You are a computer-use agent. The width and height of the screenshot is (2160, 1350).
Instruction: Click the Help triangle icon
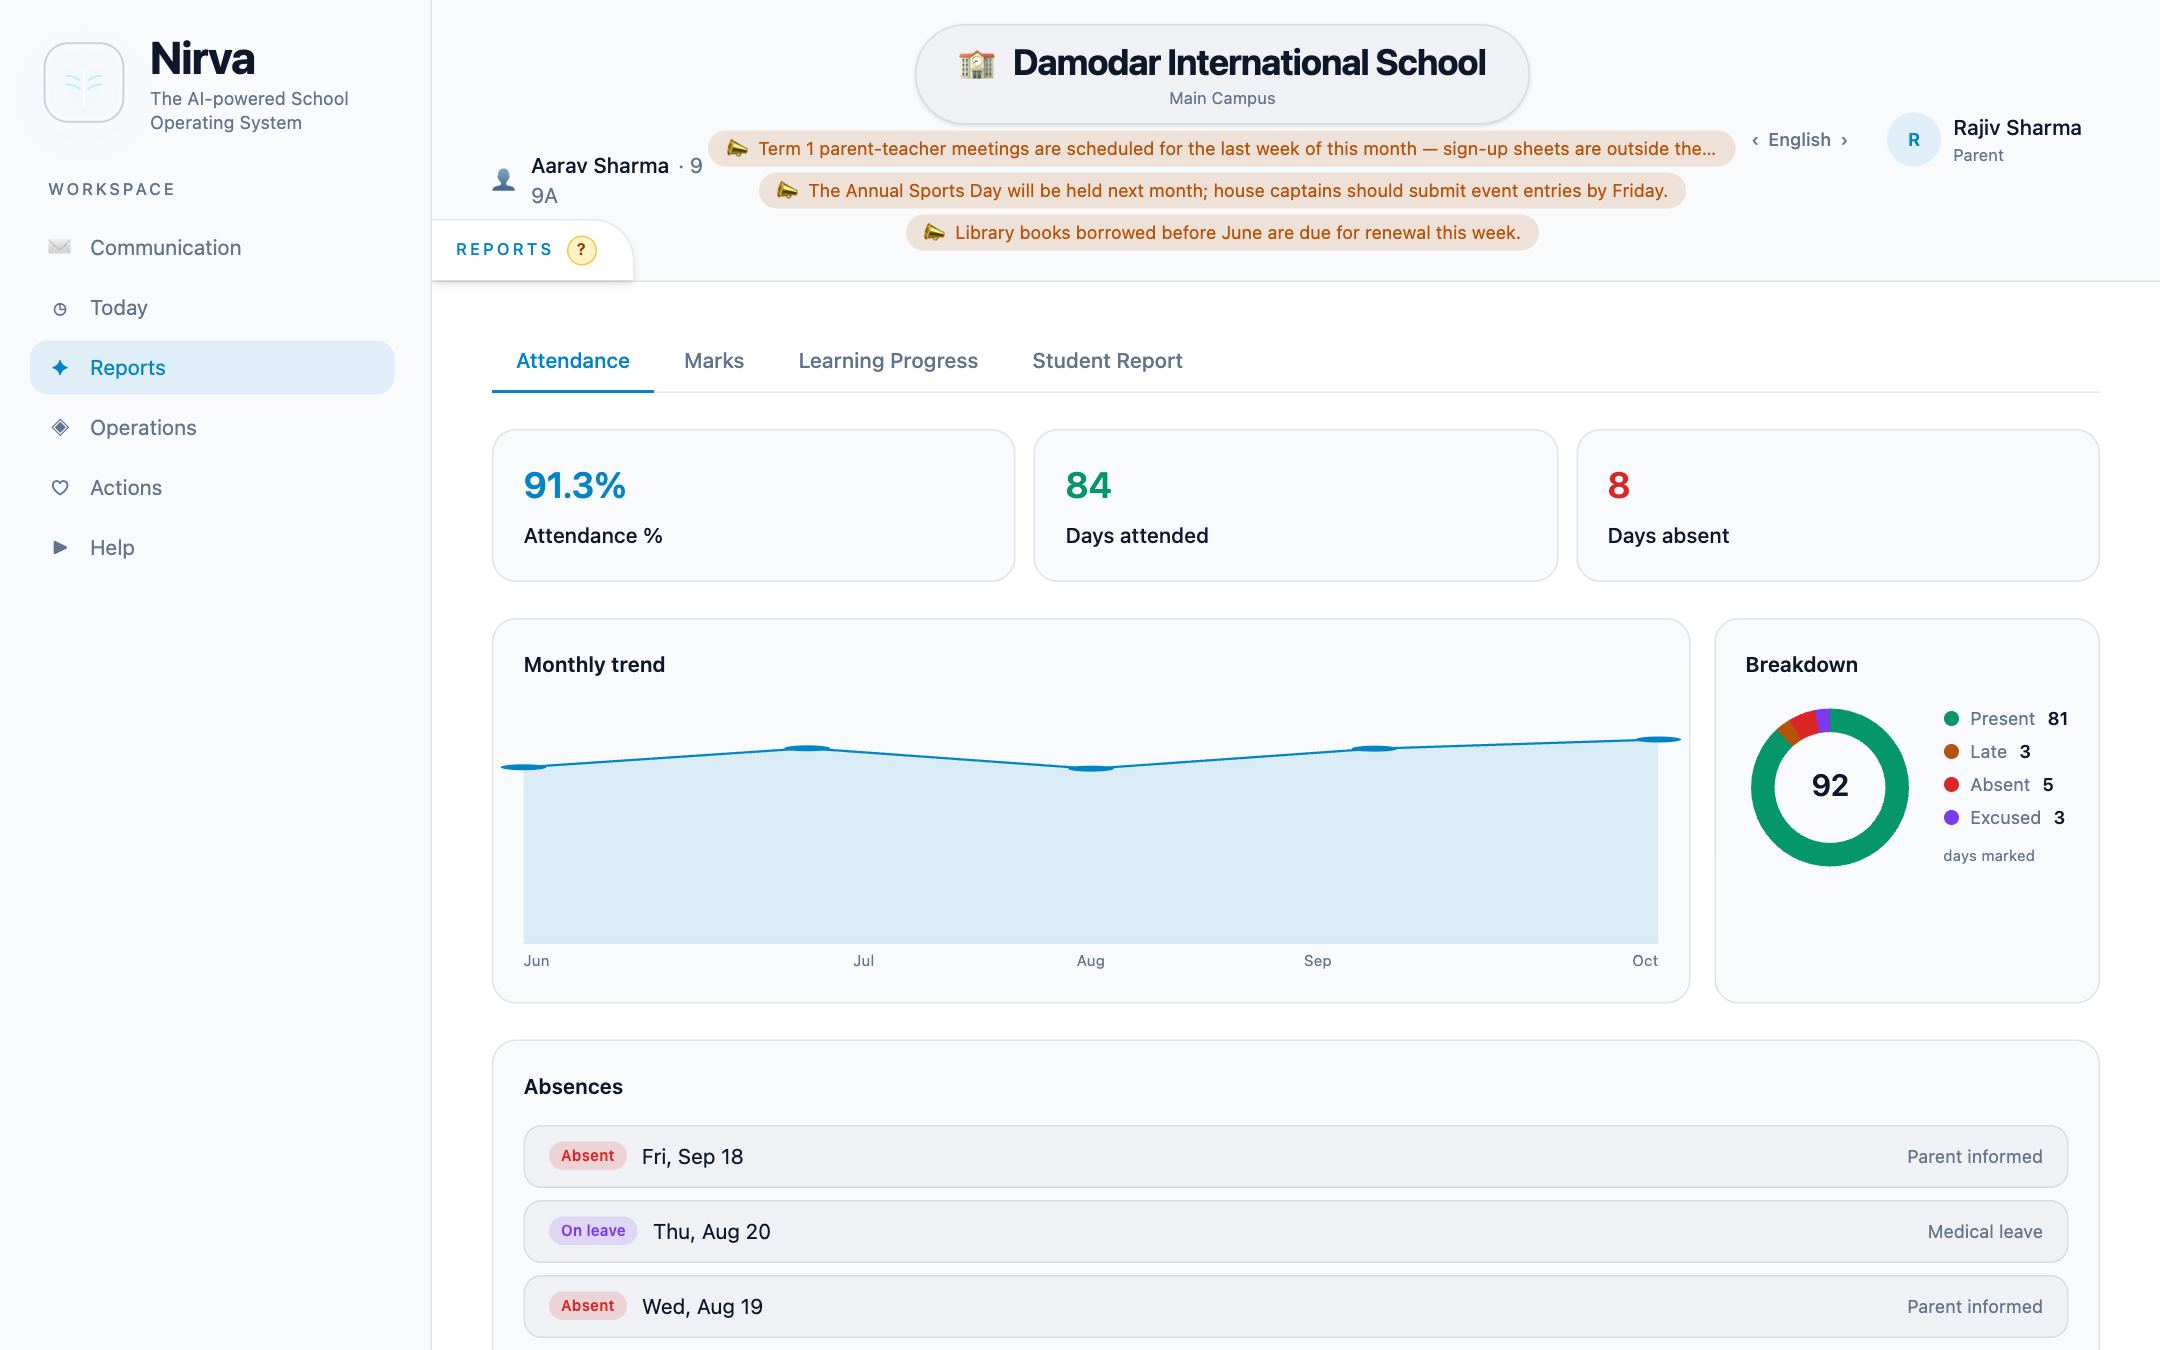coord(60,547)
